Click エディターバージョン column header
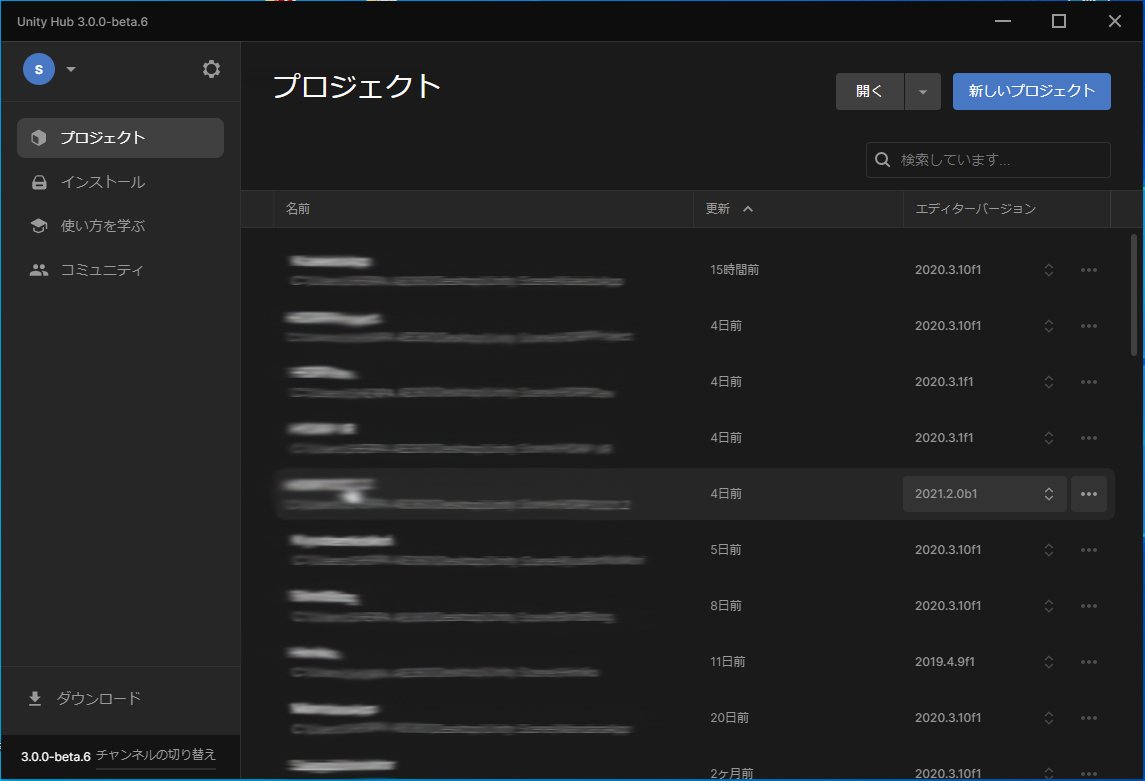 [x=1006, y=209]
